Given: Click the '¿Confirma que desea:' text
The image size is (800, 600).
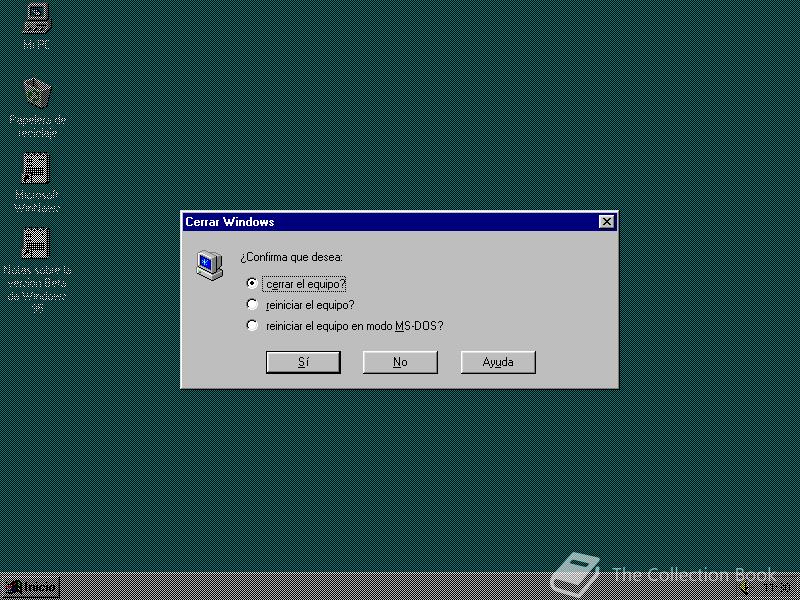Looking at the screenshot, I should pos(291,257).
